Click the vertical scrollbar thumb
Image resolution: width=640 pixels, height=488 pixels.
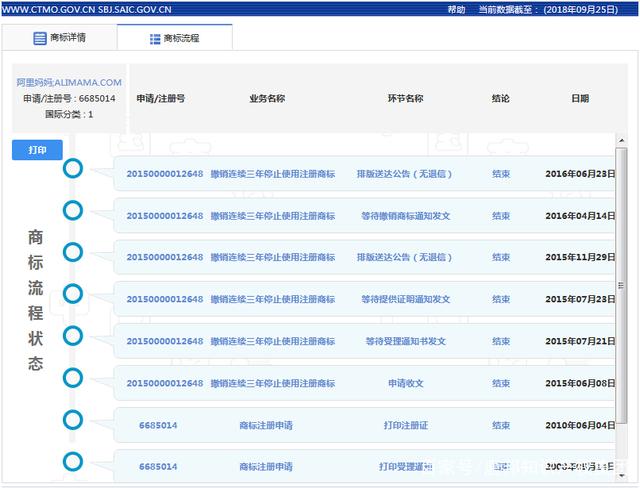point(621,286)
